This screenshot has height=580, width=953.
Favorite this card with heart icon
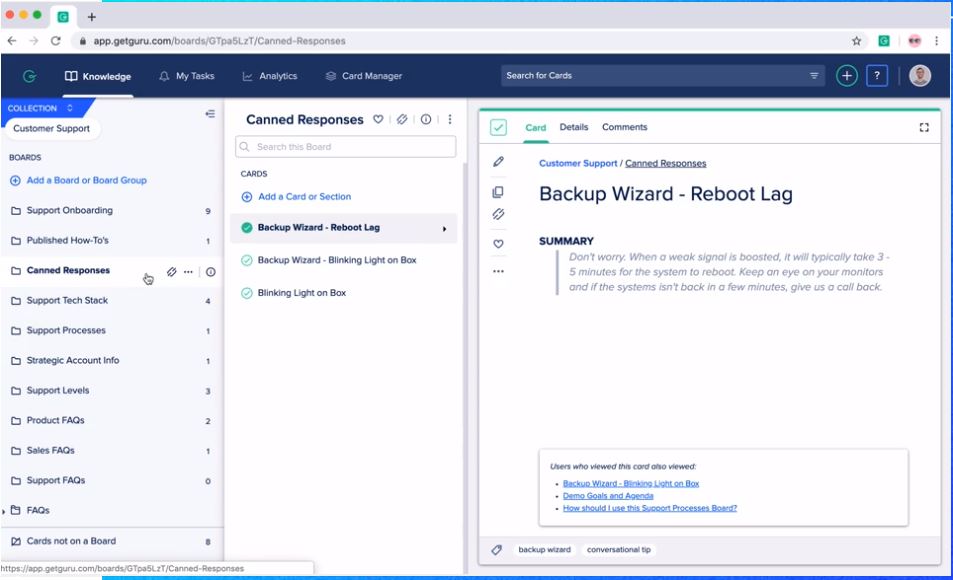pyautogui.click(x=498, y=244)
